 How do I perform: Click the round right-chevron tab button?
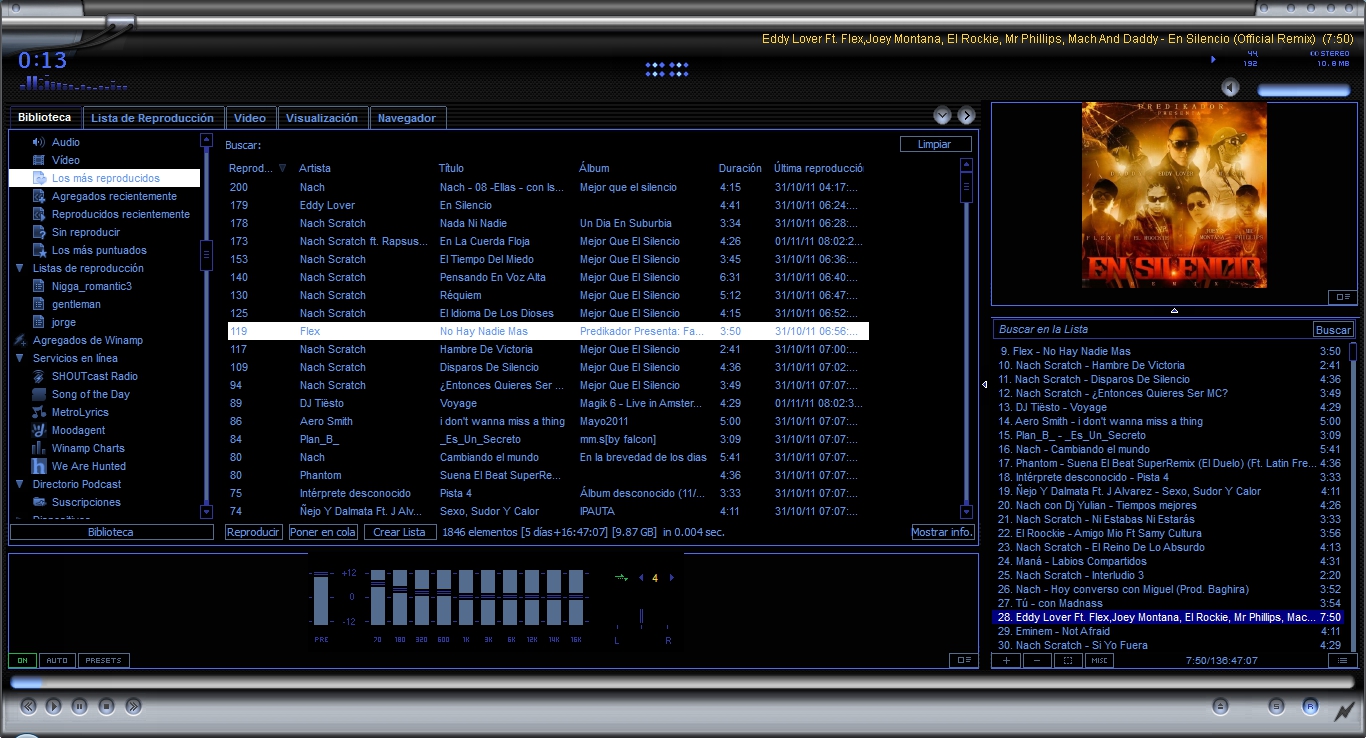pyautogui.click(x=966, y=115)
